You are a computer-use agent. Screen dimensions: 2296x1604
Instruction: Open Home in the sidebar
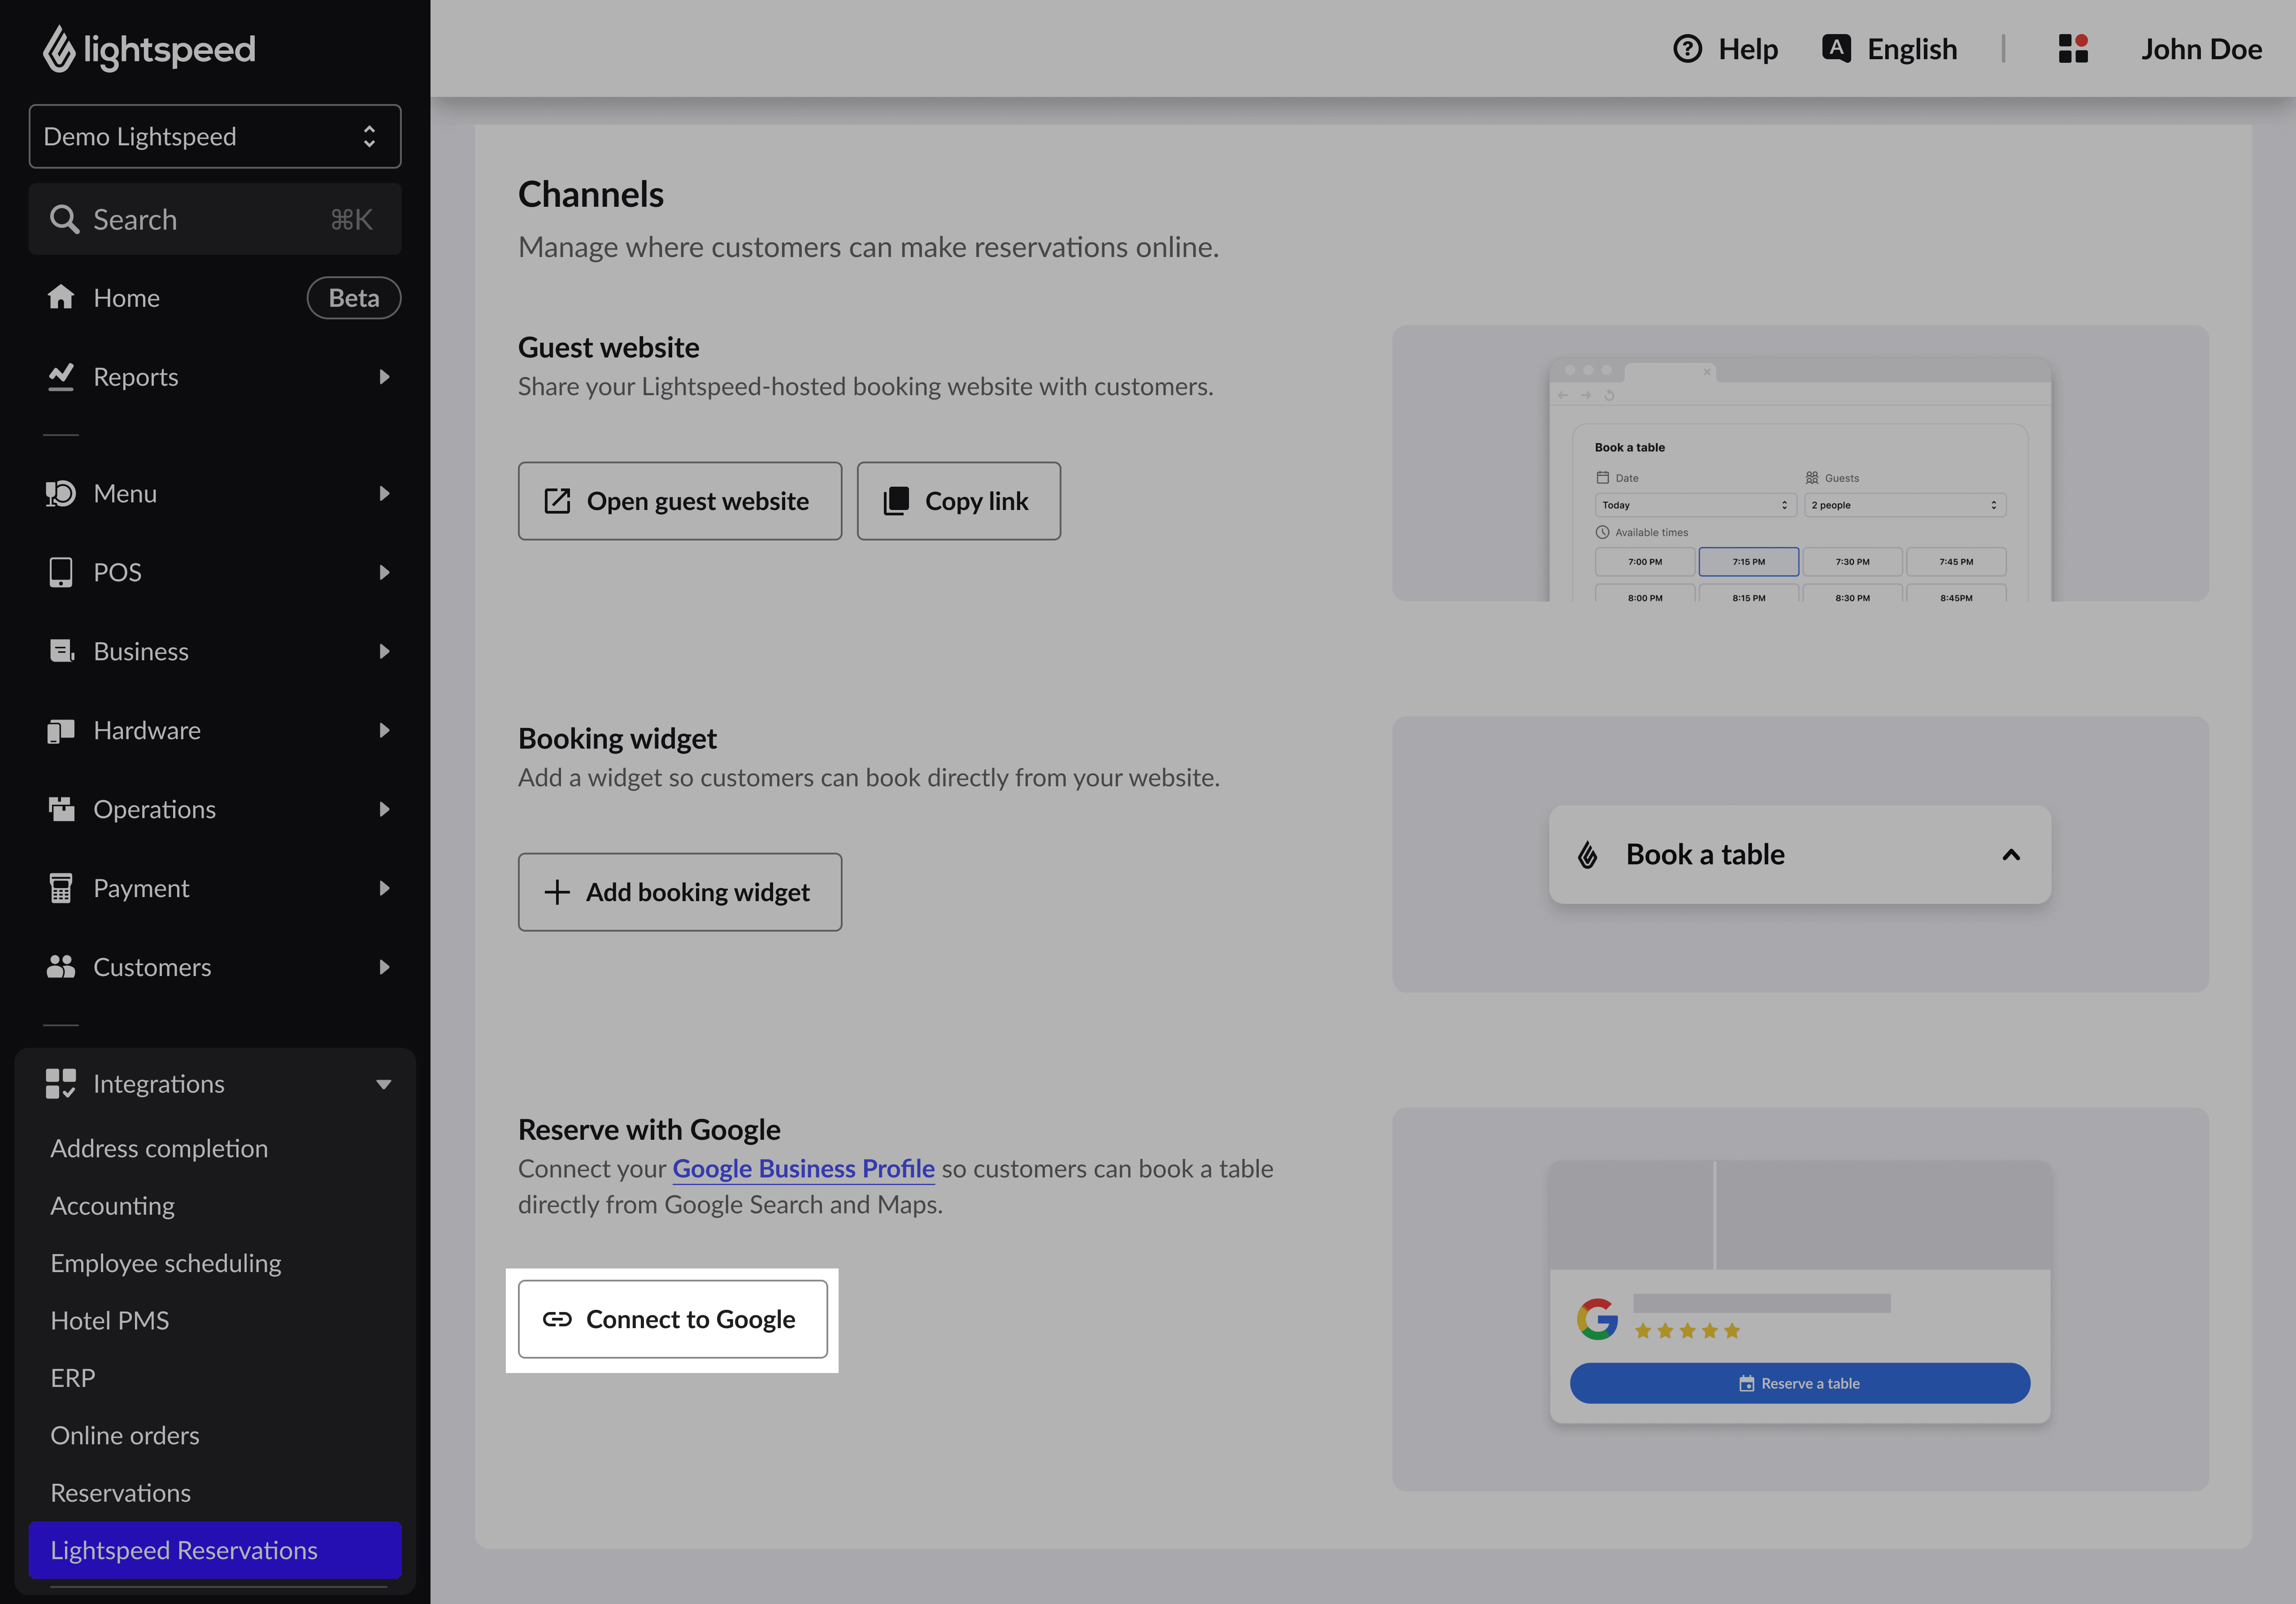(x=215, y=298)
